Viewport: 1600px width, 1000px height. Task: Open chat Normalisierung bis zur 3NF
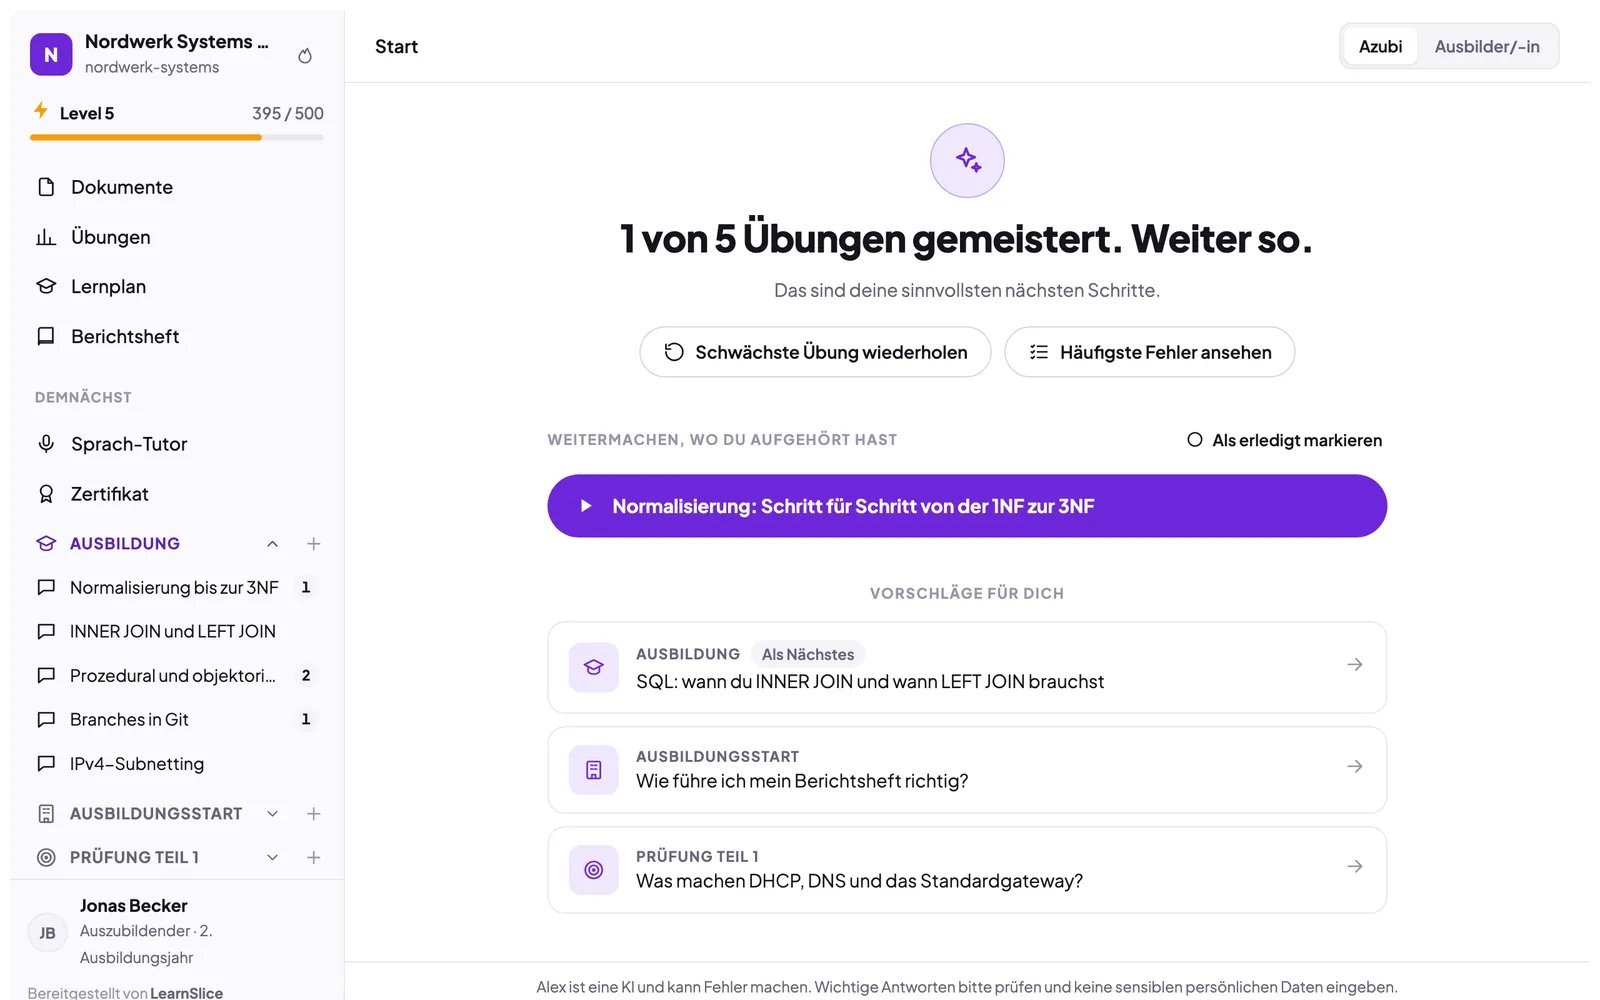click(177, 588)
